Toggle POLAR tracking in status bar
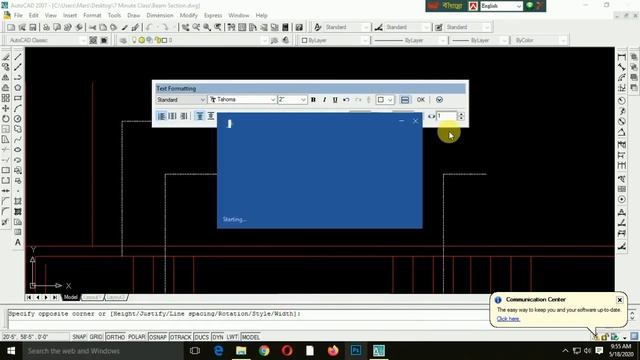 click(x=137, y=337)
